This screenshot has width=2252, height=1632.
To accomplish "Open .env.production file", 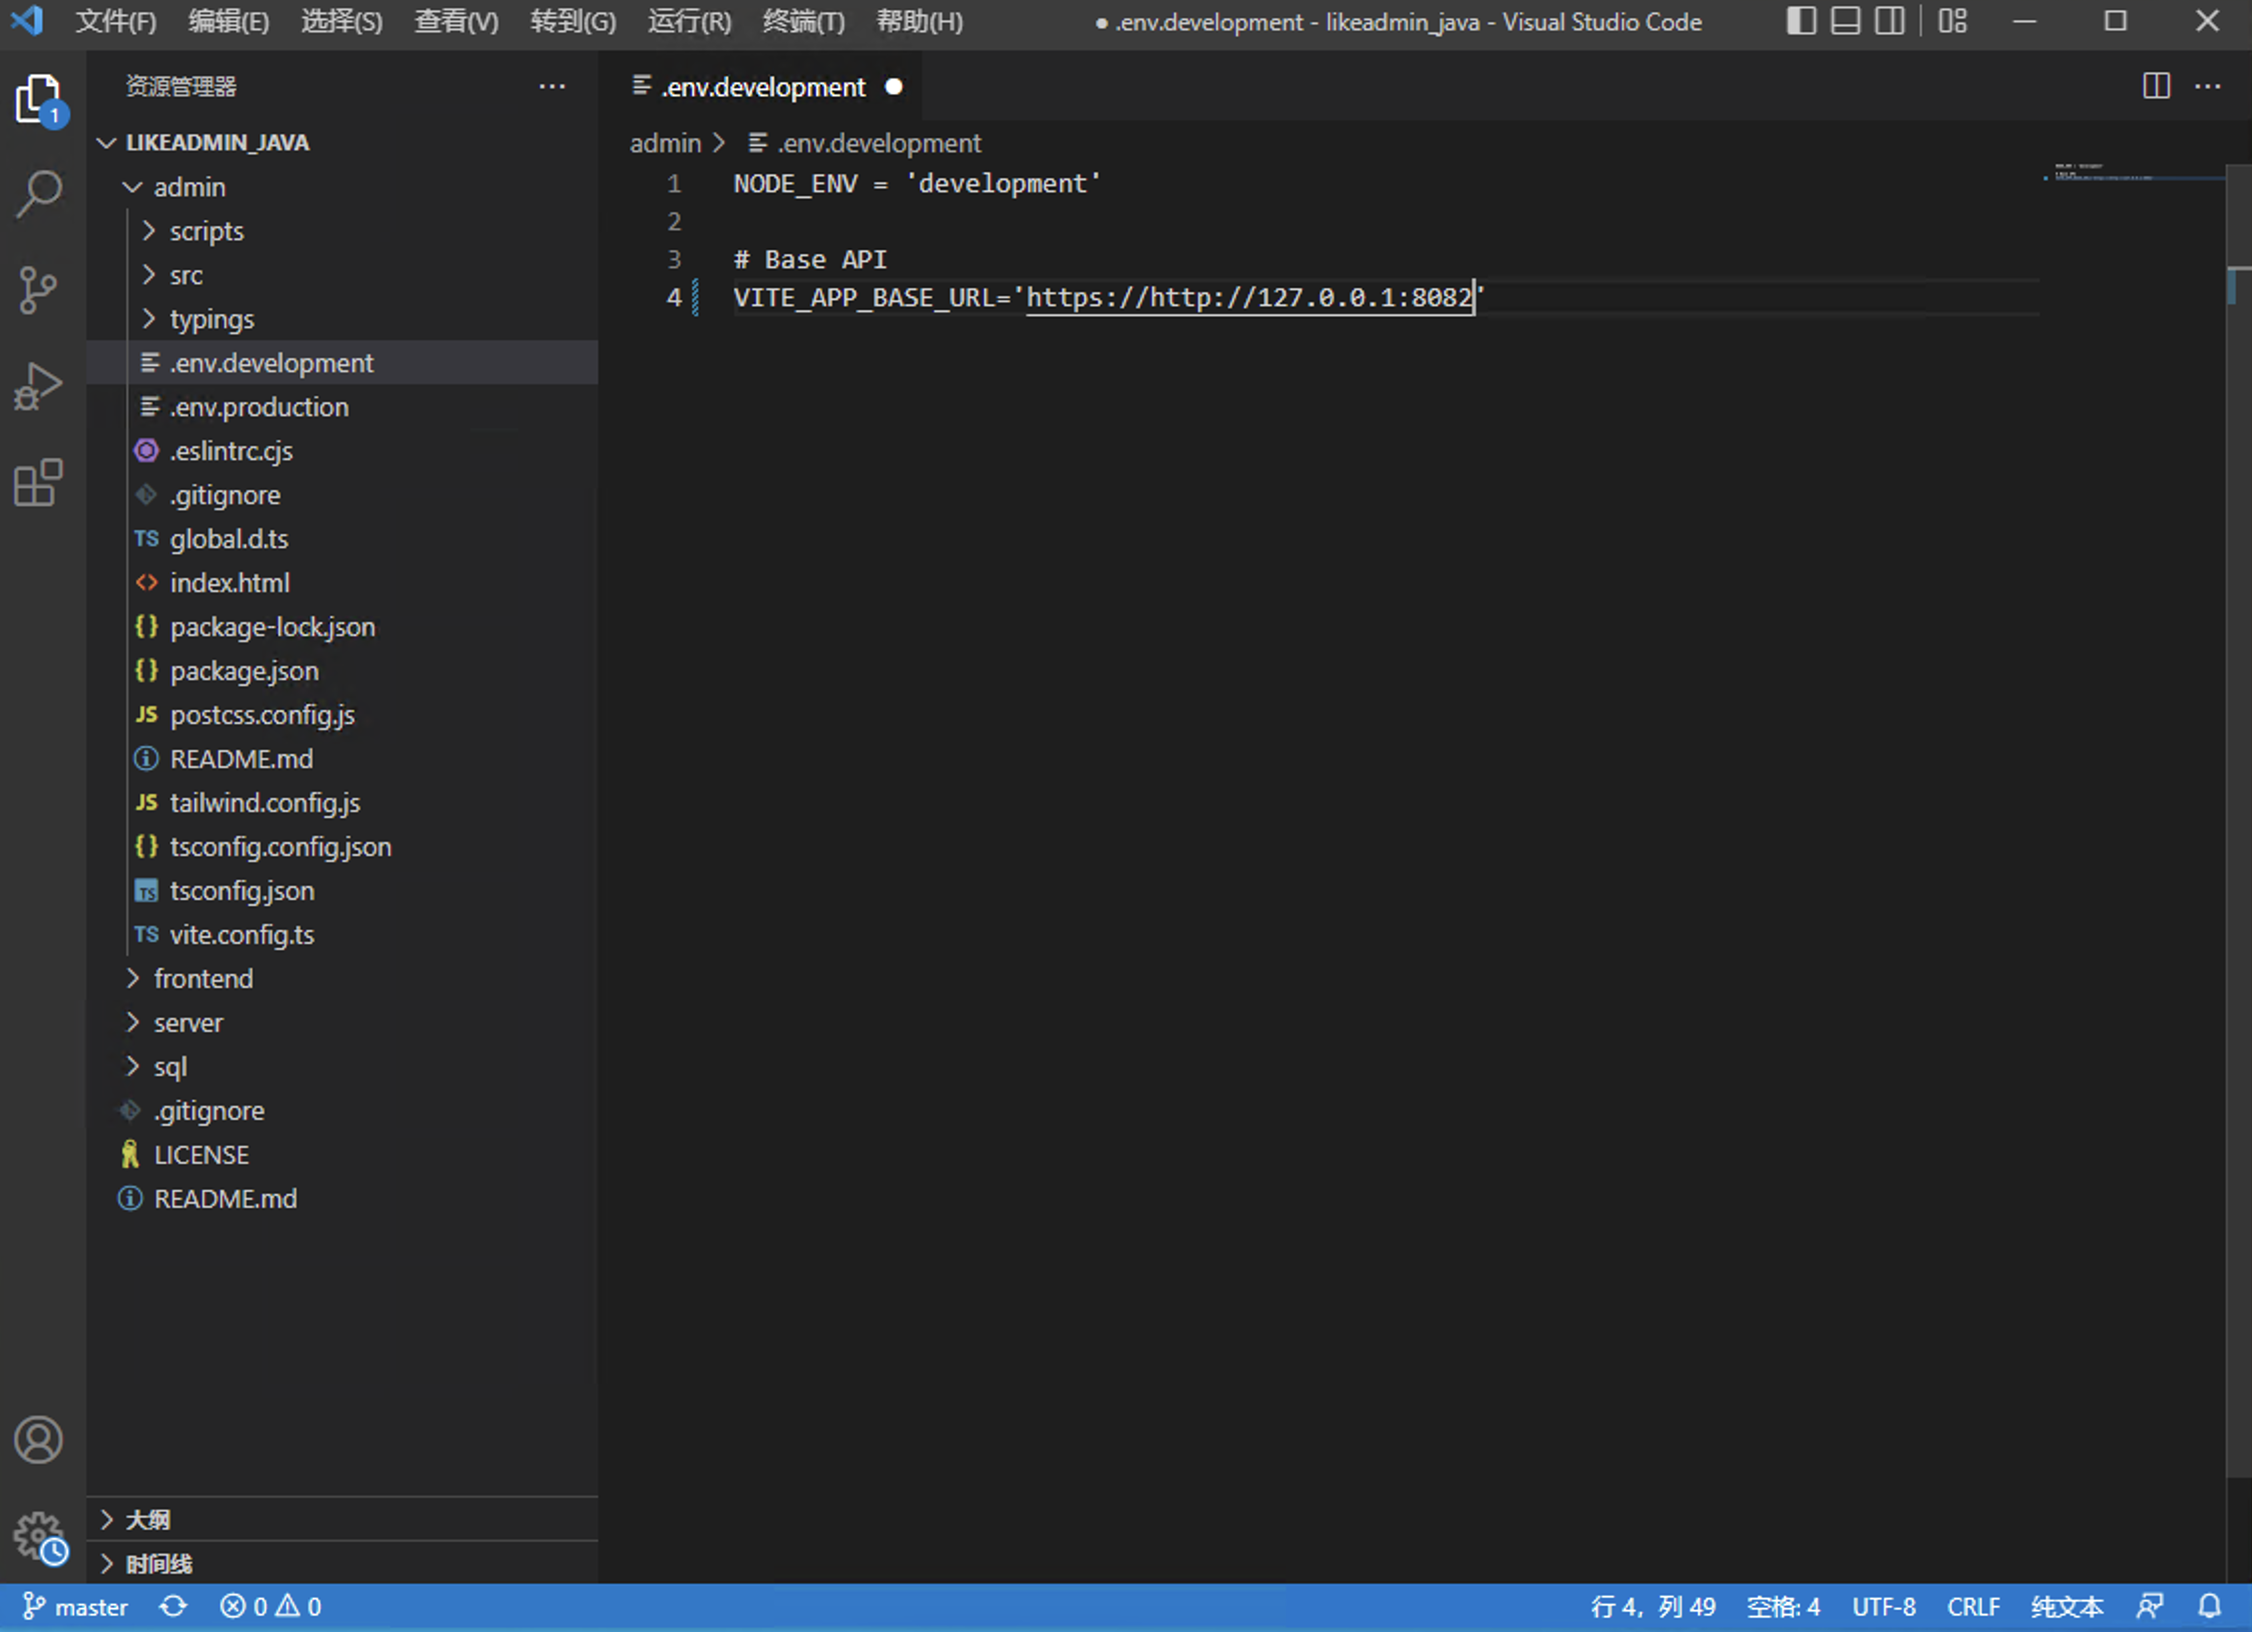I will [x=342, y=407].
